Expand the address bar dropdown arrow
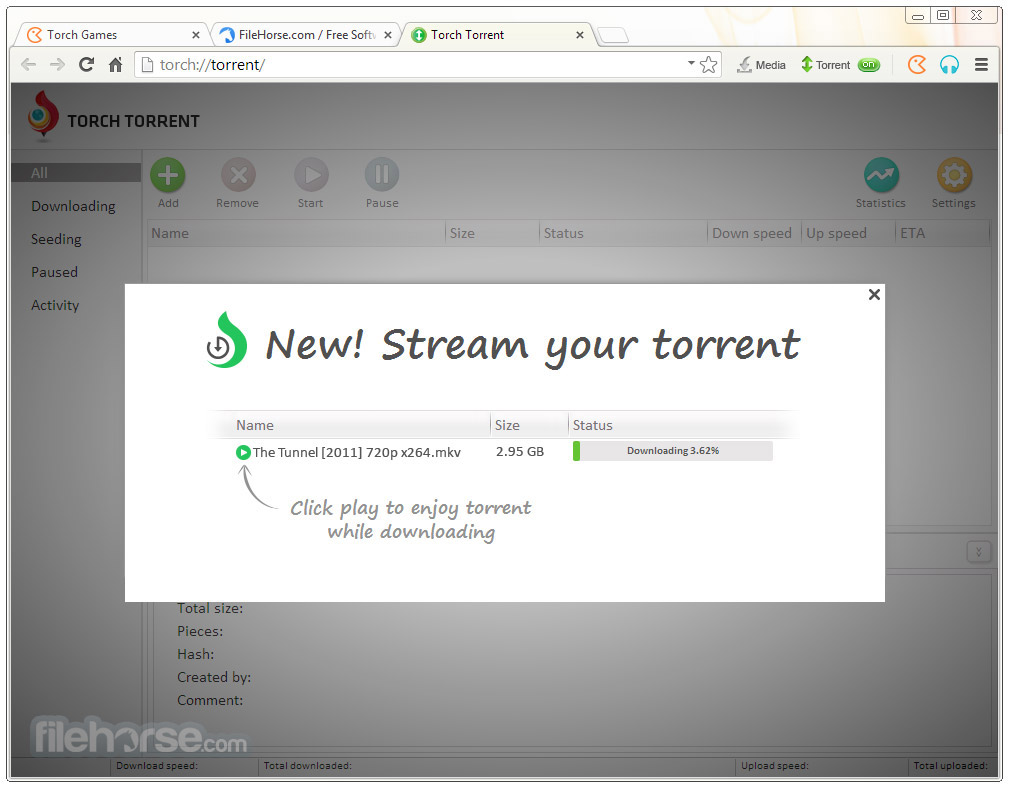1009x788 pixels. (691, 63)
